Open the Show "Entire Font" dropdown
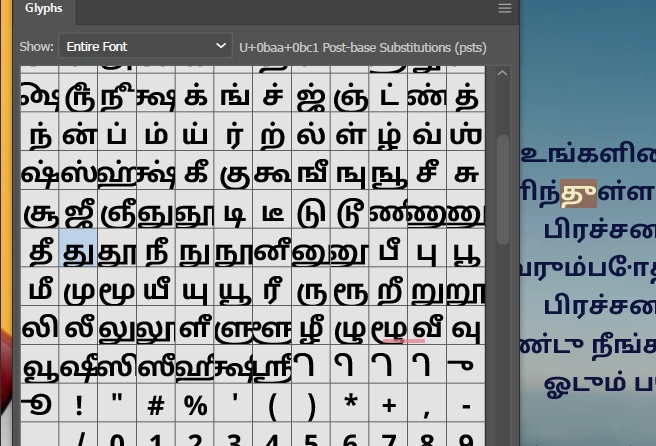 (x=145, y=46)
